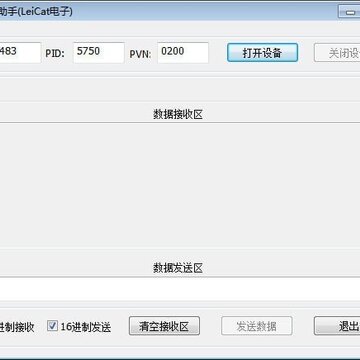Viewport: 360px width, 360px height.
Task: Click the 进制接收 label text
Action: point(17,327)
